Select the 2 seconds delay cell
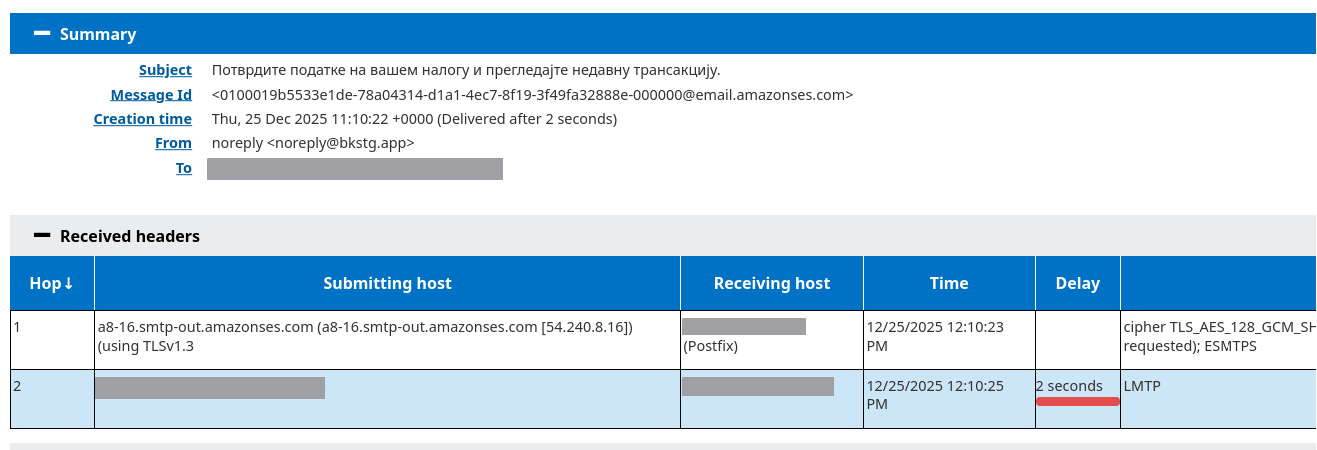The width and height of the screenshot is (1317, 450). point(1078,399)
